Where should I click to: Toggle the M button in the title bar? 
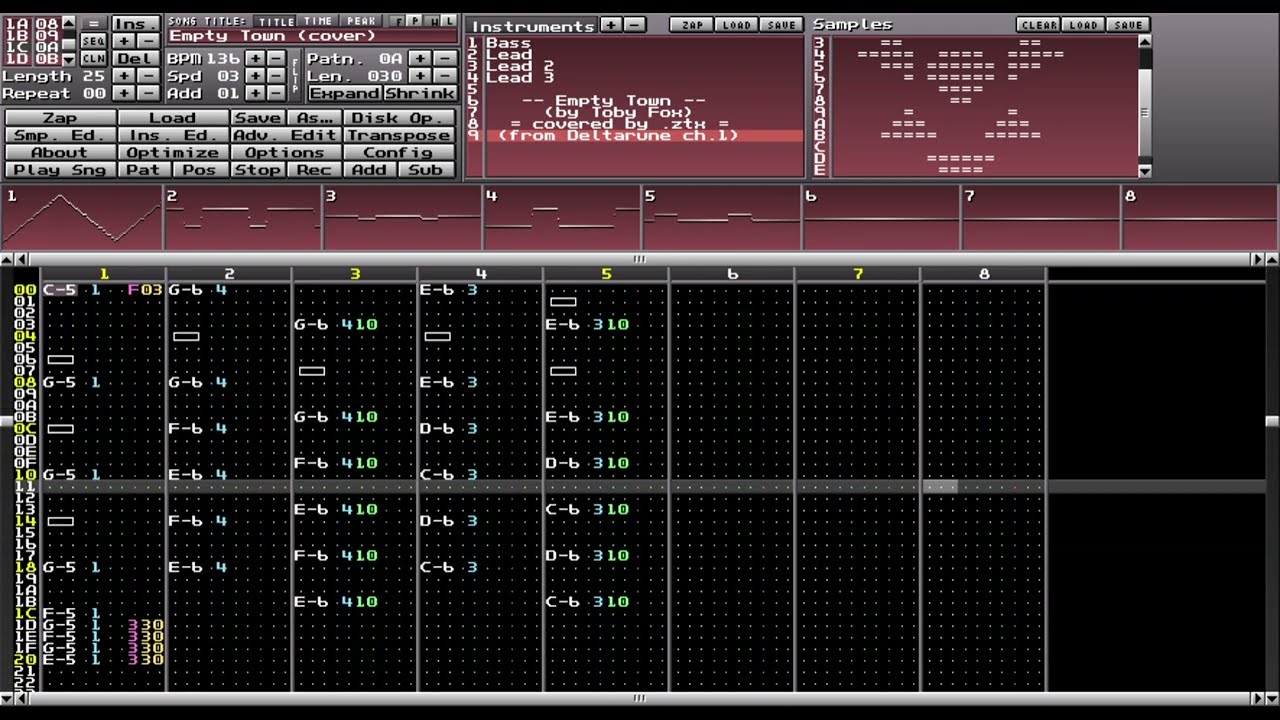[432, 21]
